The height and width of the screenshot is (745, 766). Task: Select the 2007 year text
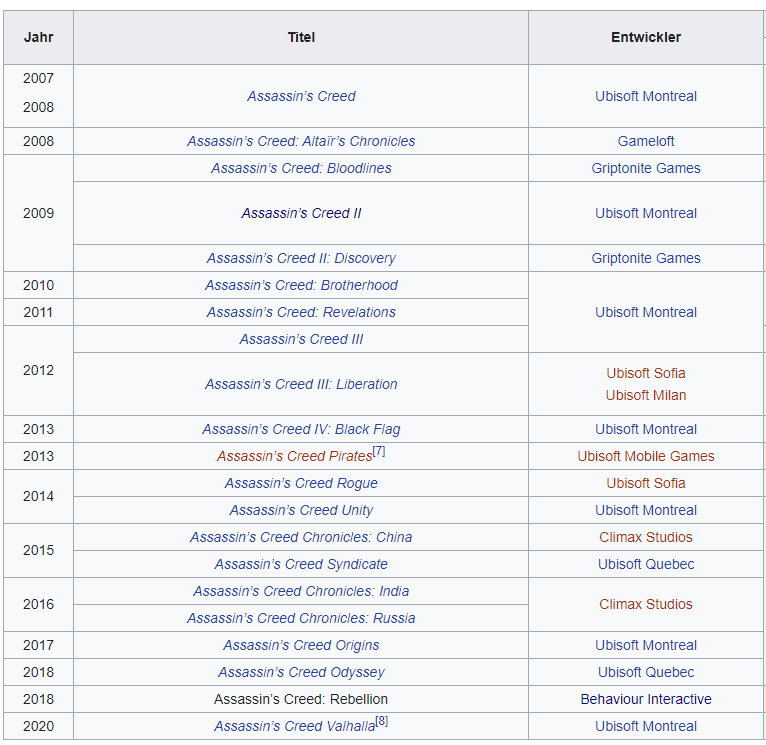[x=39, y=78]
